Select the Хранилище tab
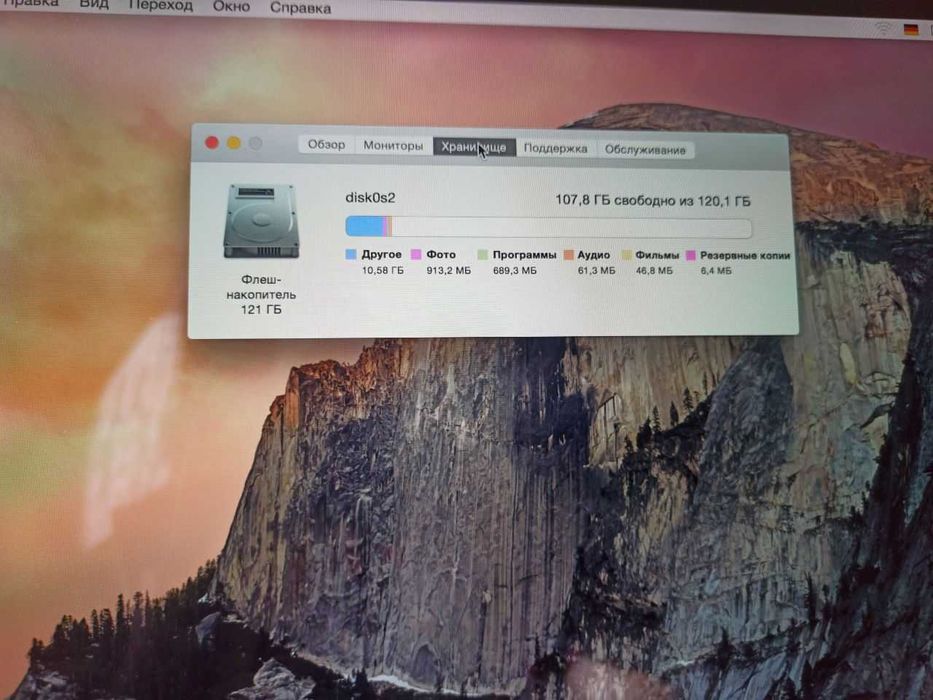Viewport: 933px width, 700px height. 474,147
